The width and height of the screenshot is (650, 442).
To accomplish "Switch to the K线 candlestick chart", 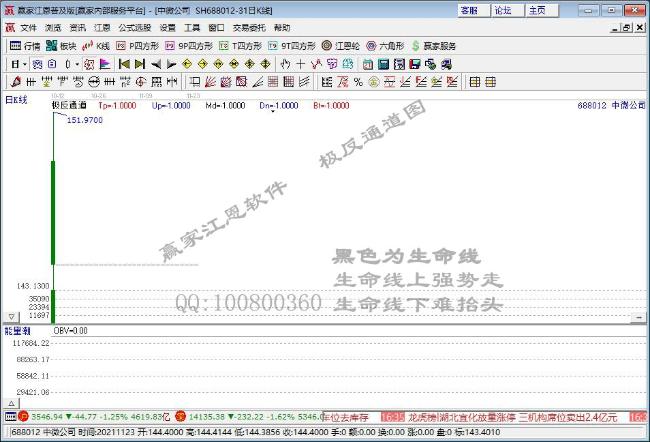I will tap(96, 46).
